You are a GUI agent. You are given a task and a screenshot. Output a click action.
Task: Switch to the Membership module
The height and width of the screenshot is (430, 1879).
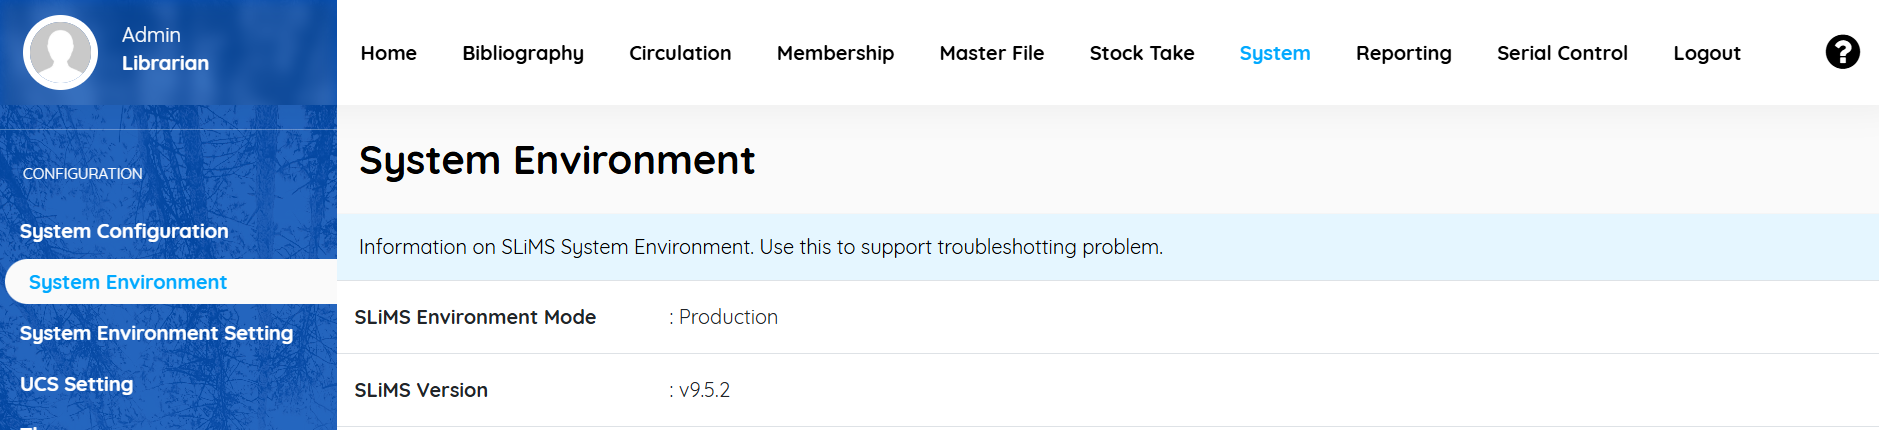[835, 54]
